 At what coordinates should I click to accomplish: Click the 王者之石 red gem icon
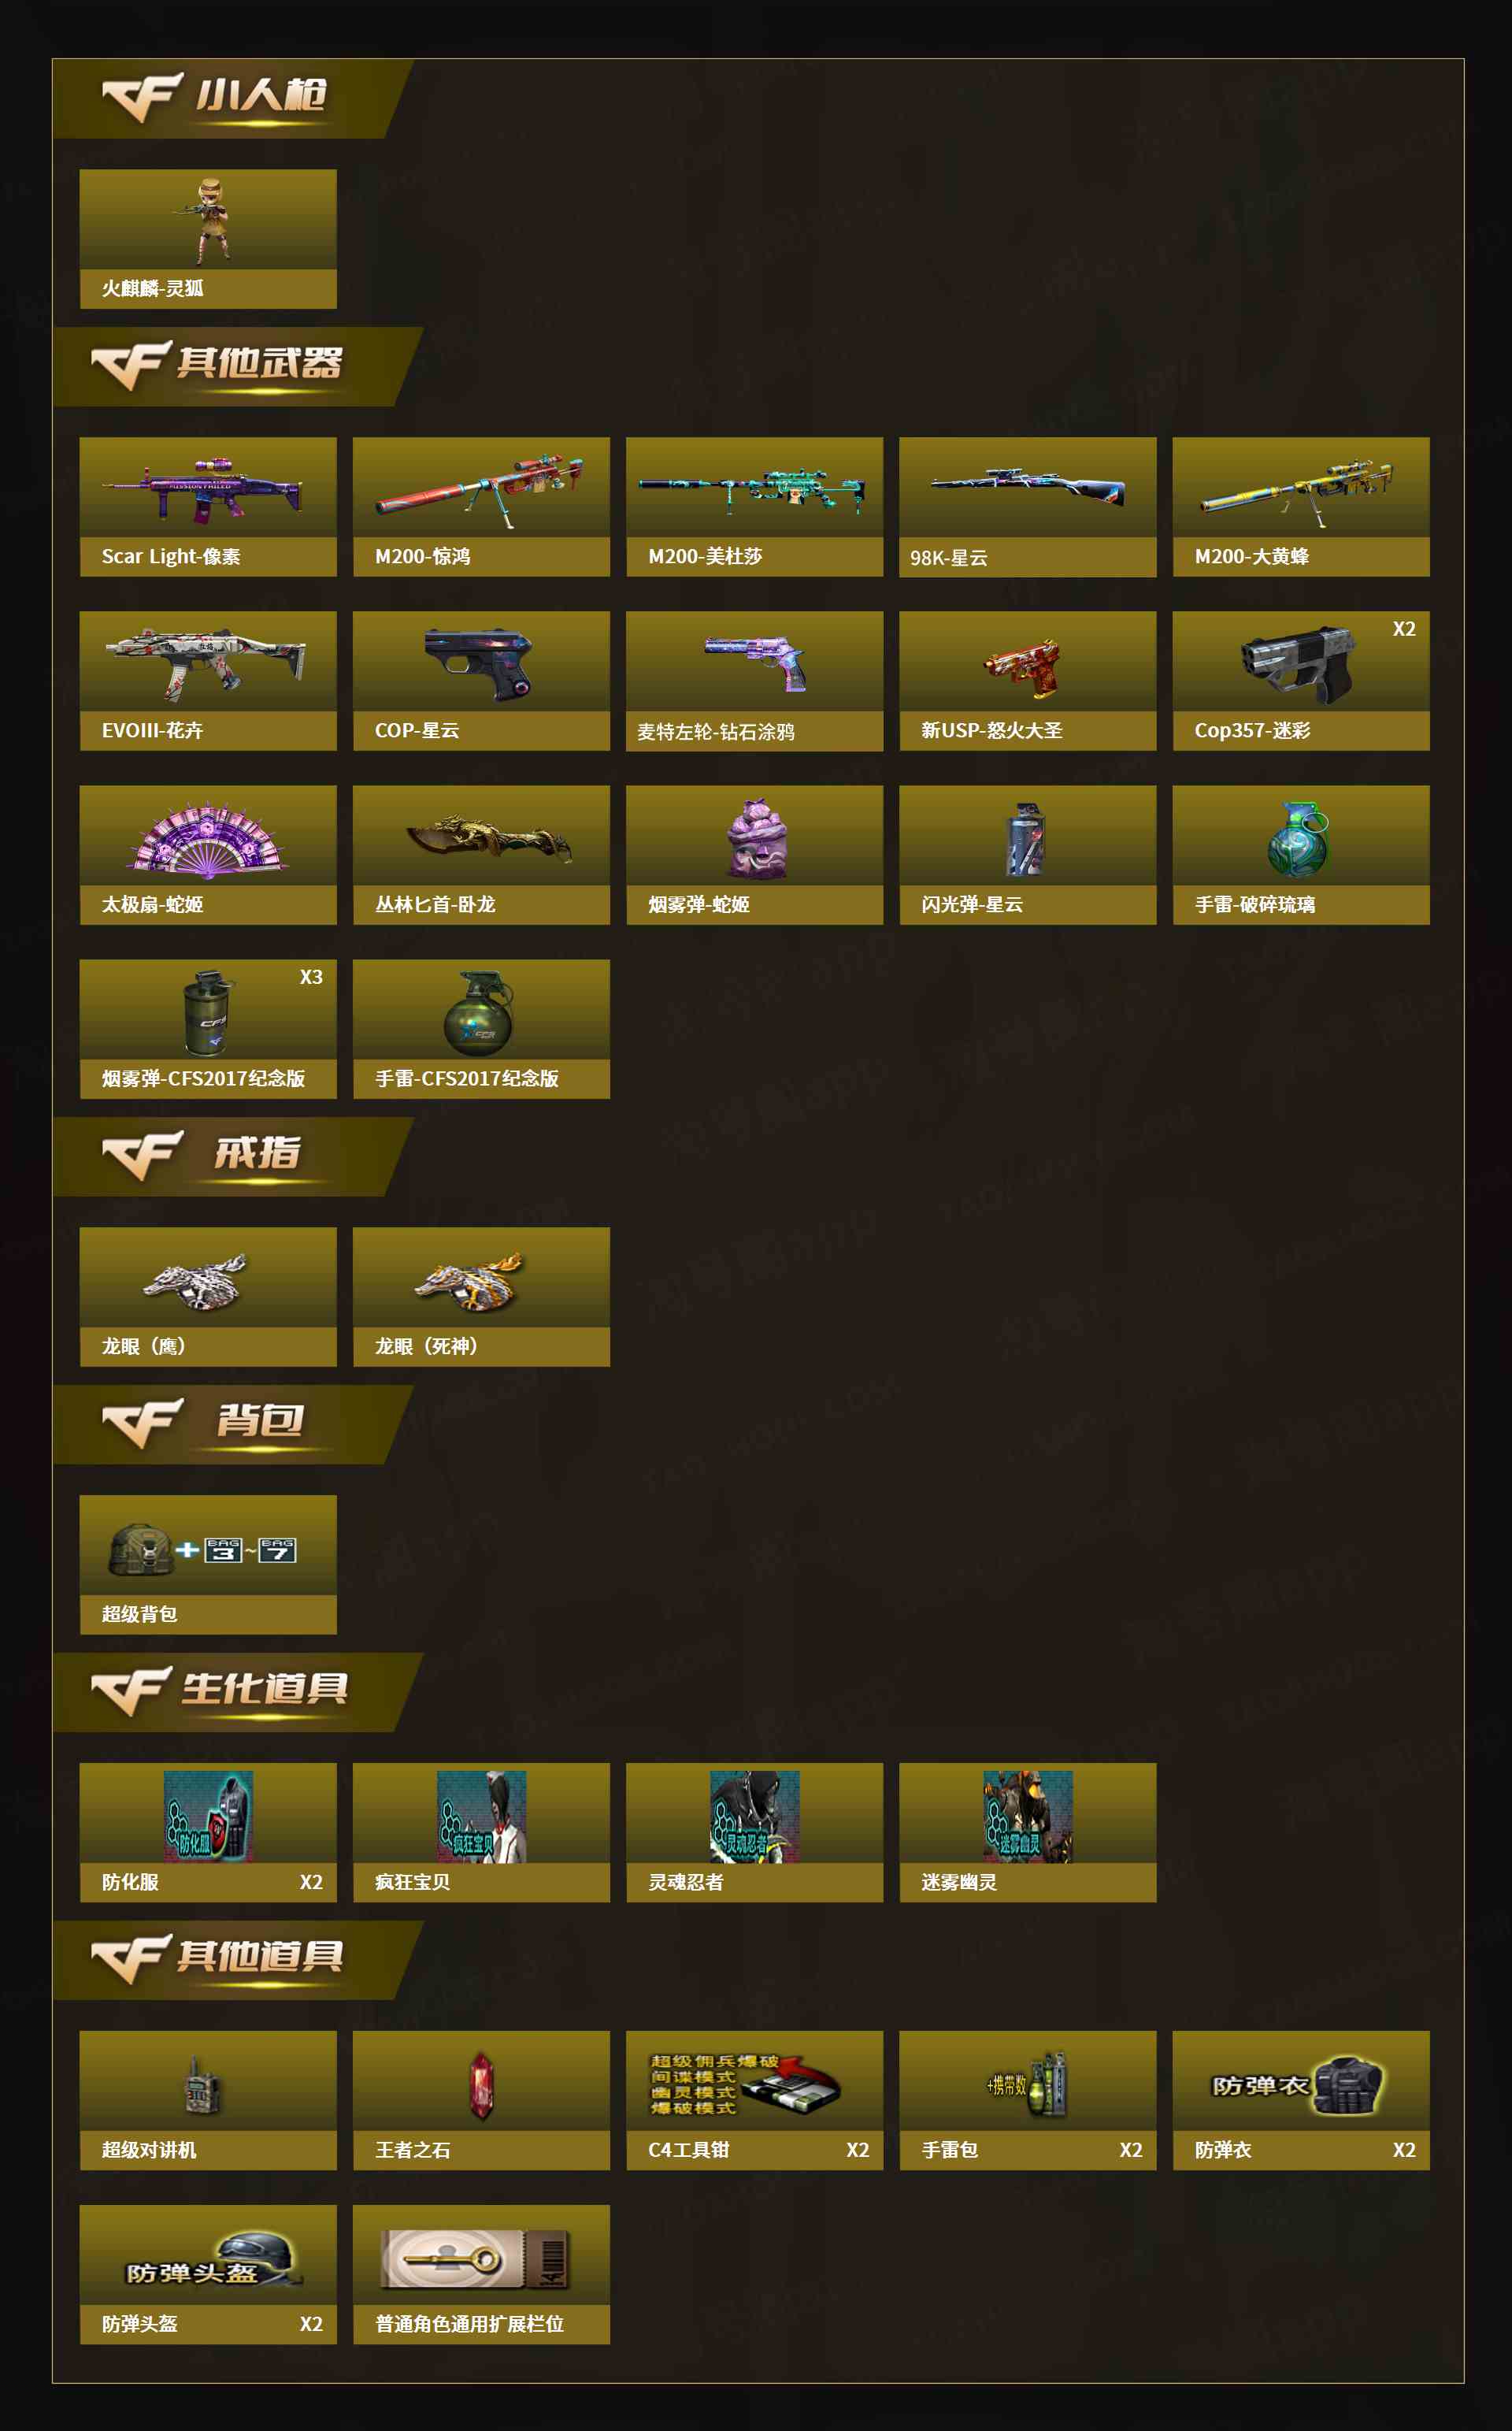tap(481, 2086)
